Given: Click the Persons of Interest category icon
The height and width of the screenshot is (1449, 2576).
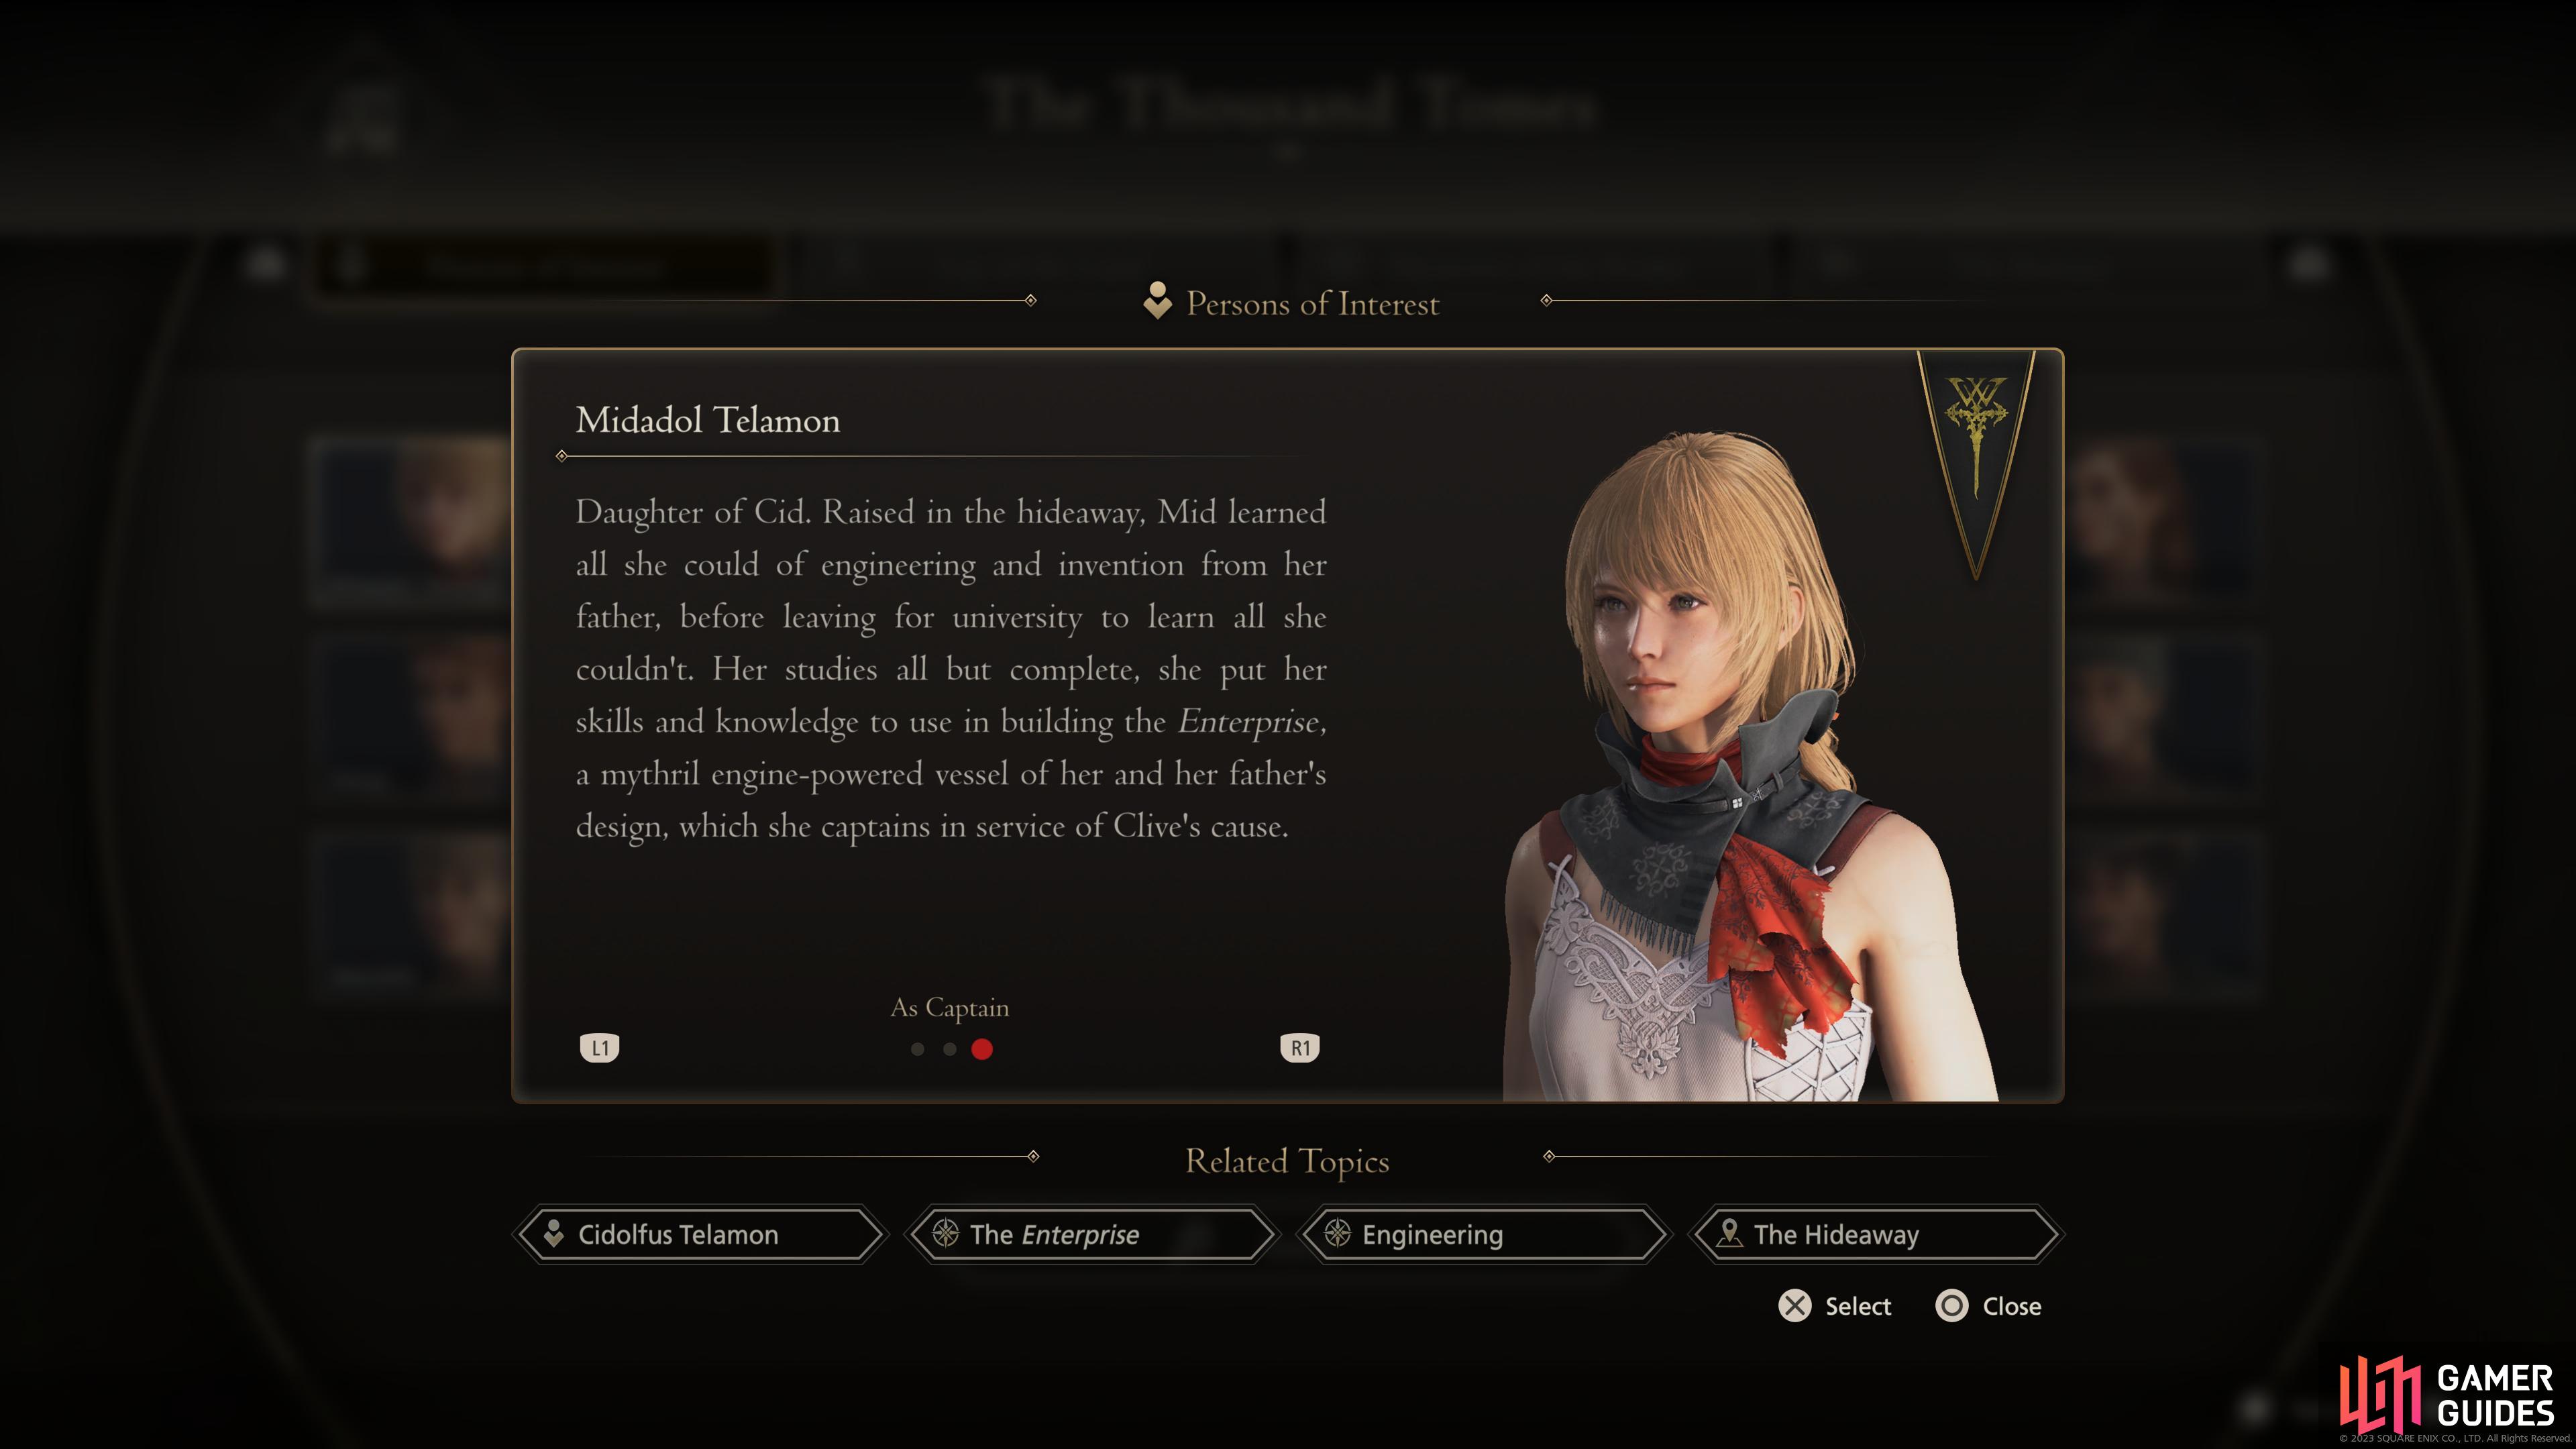Looking at the screenshot, I should tap(1158, 301).
